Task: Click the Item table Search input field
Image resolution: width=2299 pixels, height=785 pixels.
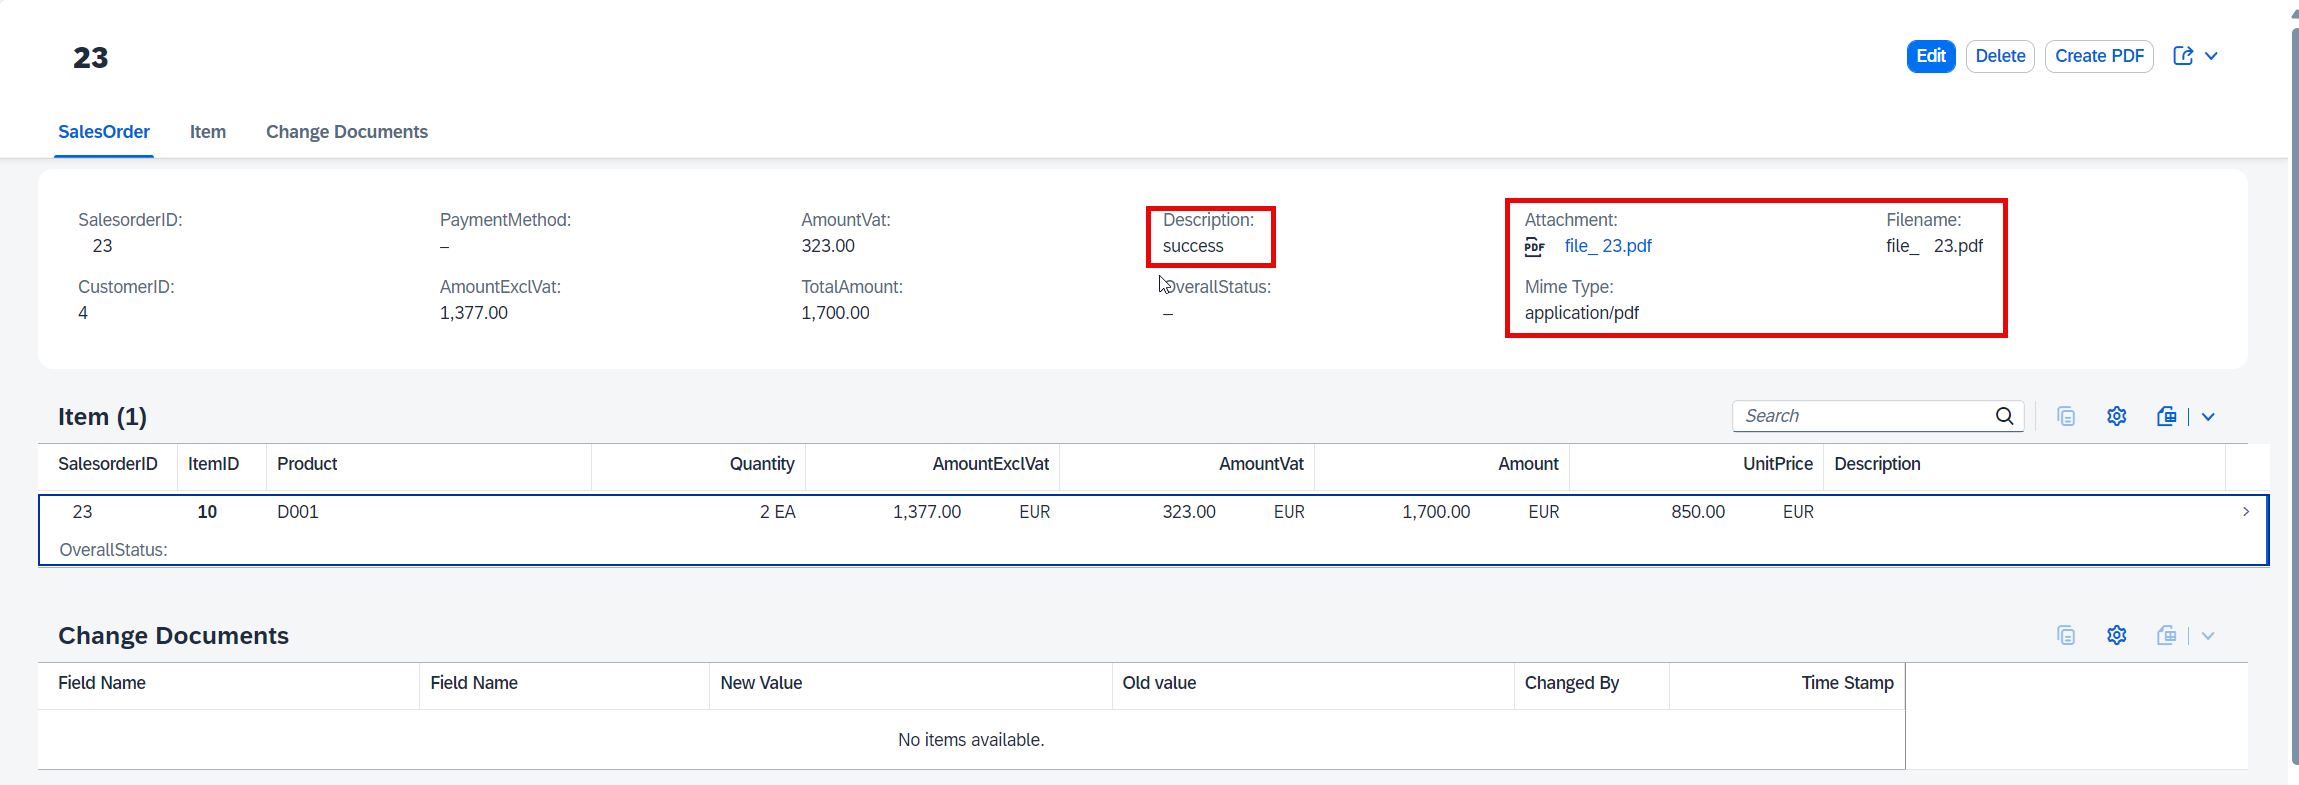Action: coord(1865,416)
